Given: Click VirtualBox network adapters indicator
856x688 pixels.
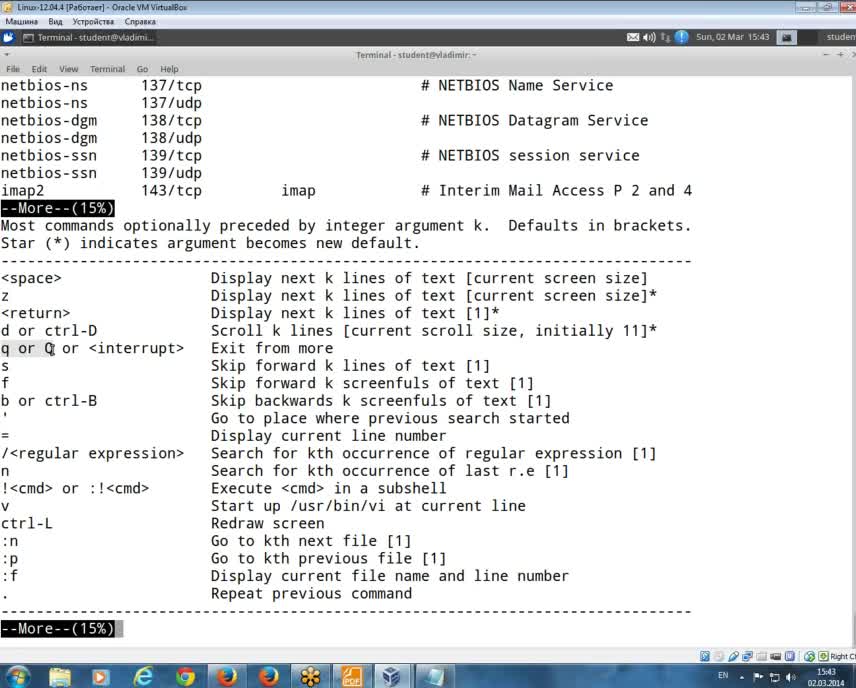Looking at the screenshot, I should point(747,656).
